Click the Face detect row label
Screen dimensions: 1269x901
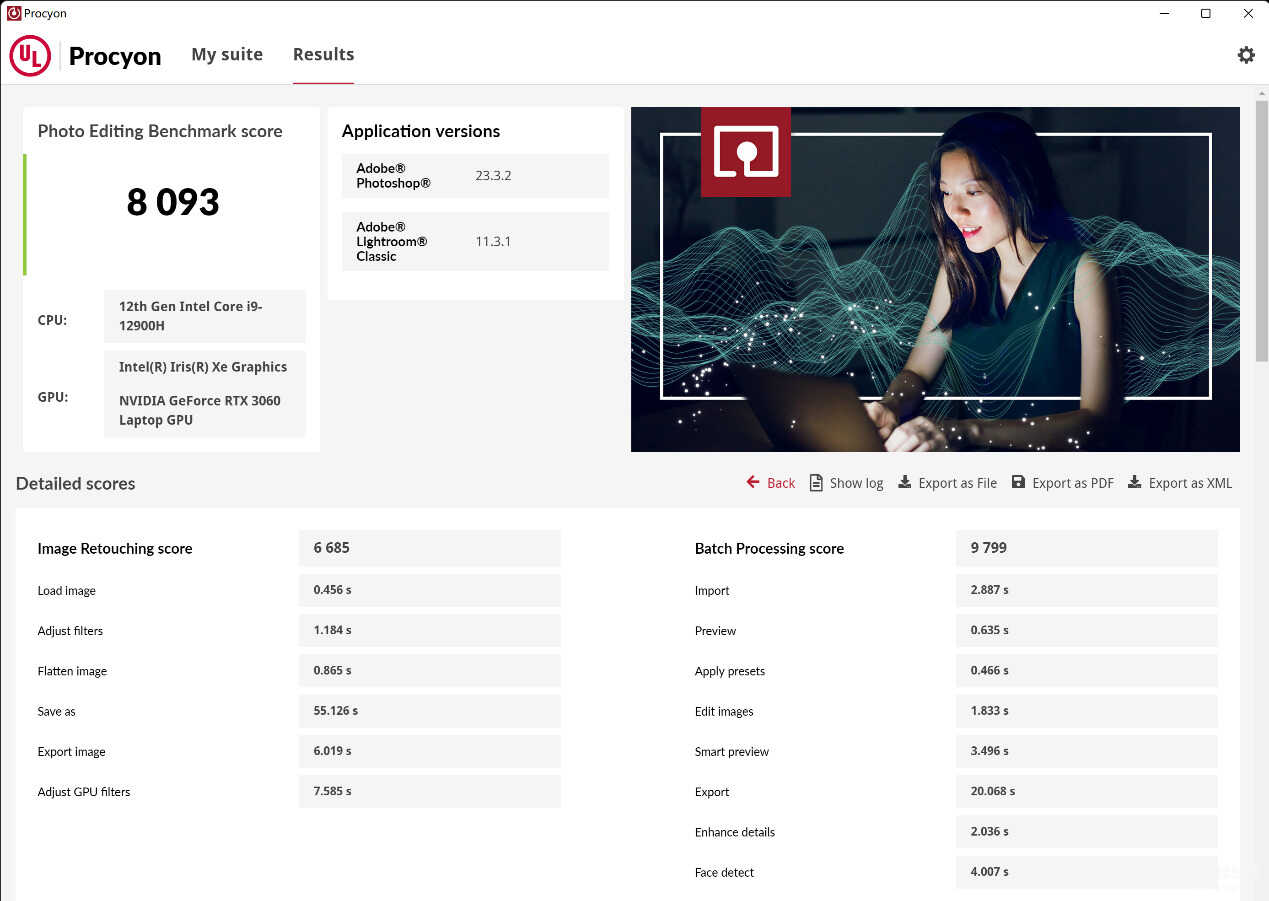pos(725,873)
